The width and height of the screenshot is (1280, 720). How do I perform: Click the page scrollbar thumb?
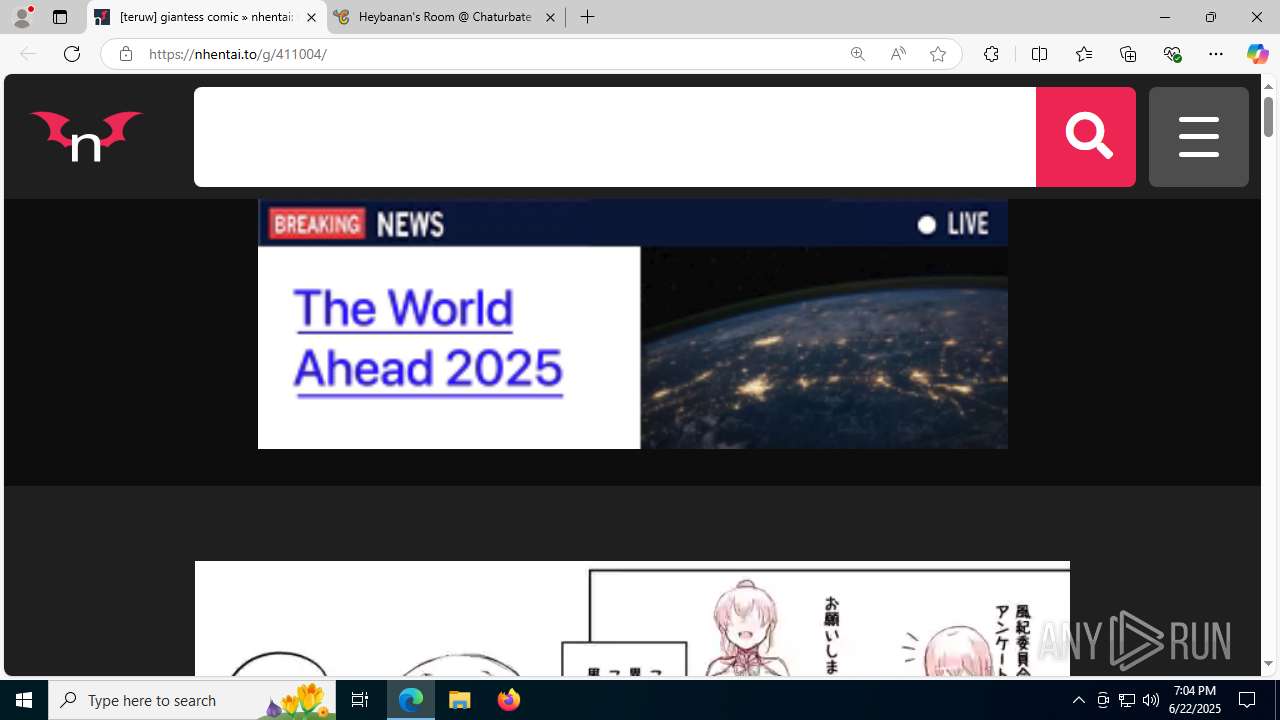point(1268,116)
